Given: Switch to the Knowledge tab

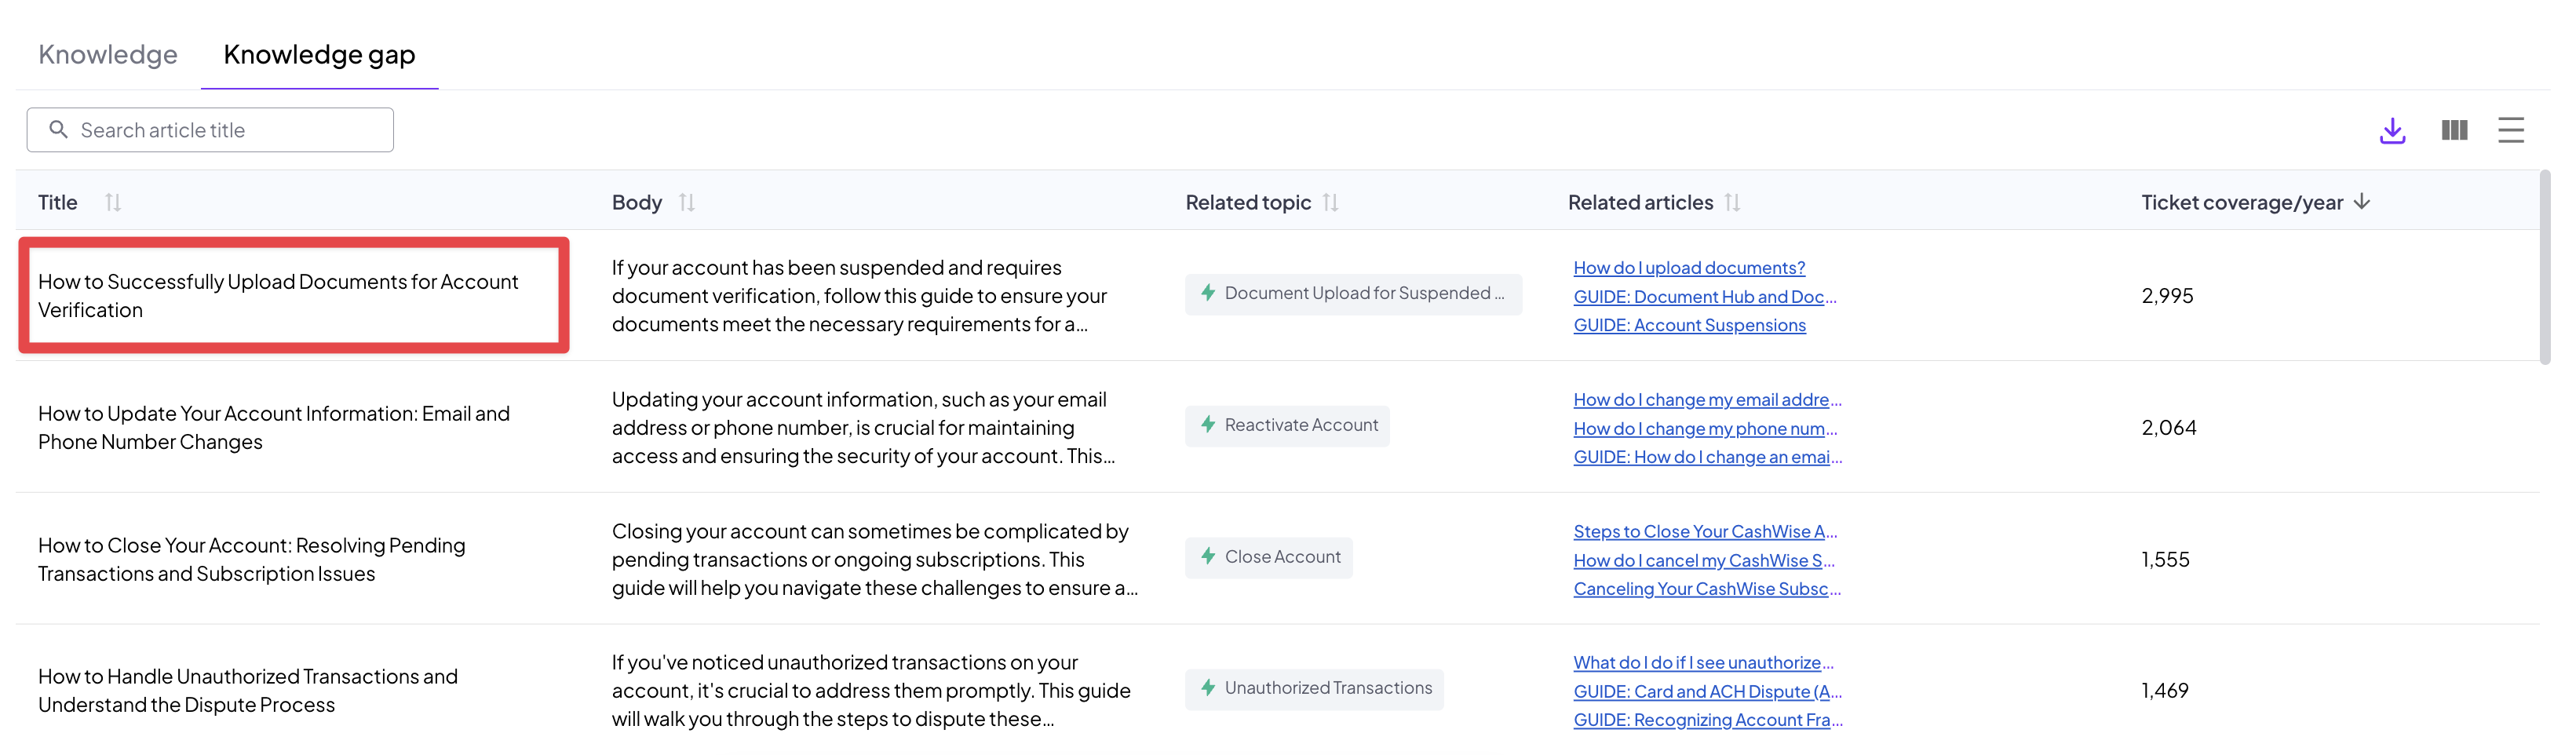Looking at the screenshot, I should pyautogui.click(x=108, y=54).
